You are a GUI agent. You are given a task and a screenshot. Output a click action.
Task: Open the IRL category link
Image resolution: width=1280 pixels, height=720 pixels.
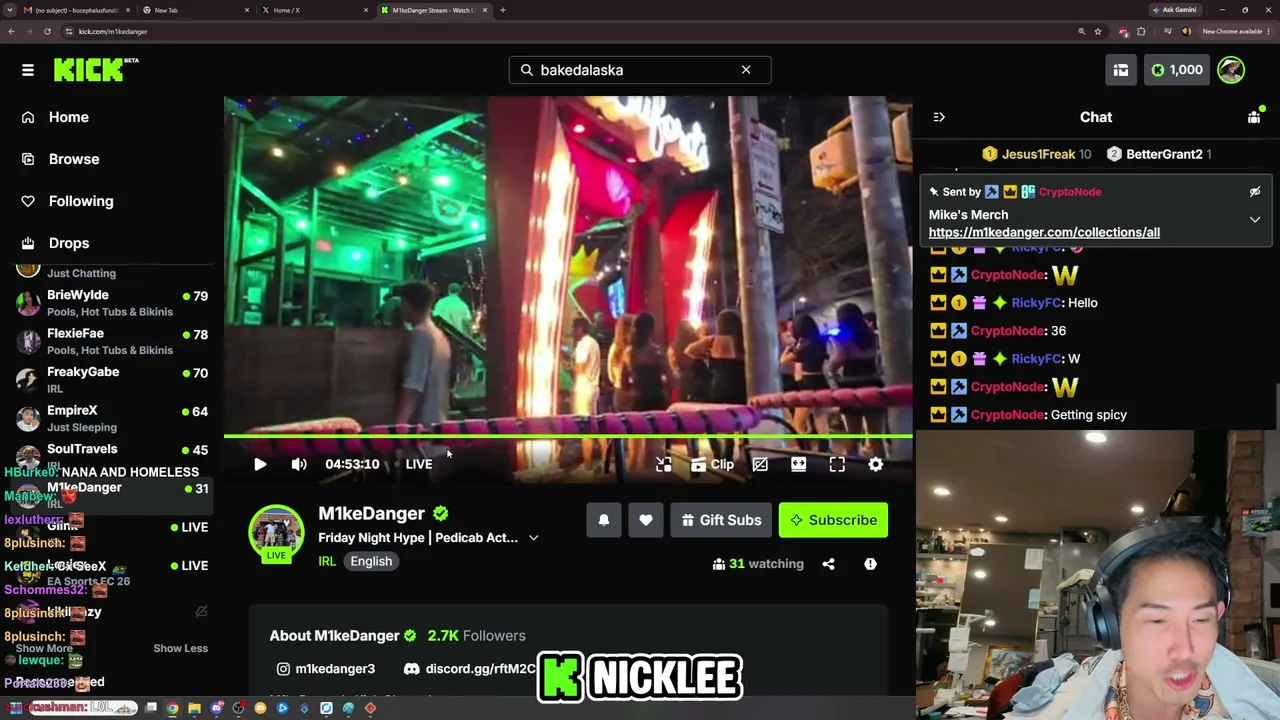[327, 561]
